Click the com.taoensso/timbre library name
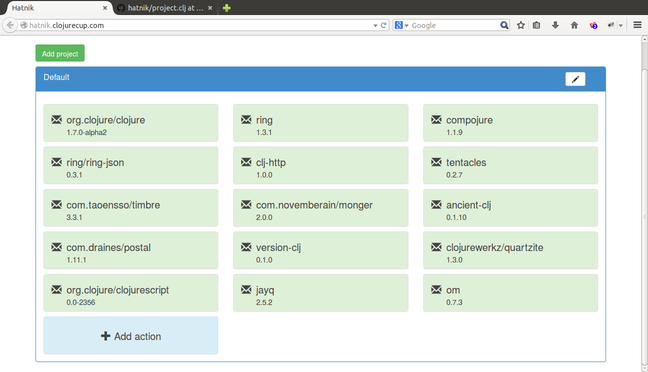 click(113, 205)
